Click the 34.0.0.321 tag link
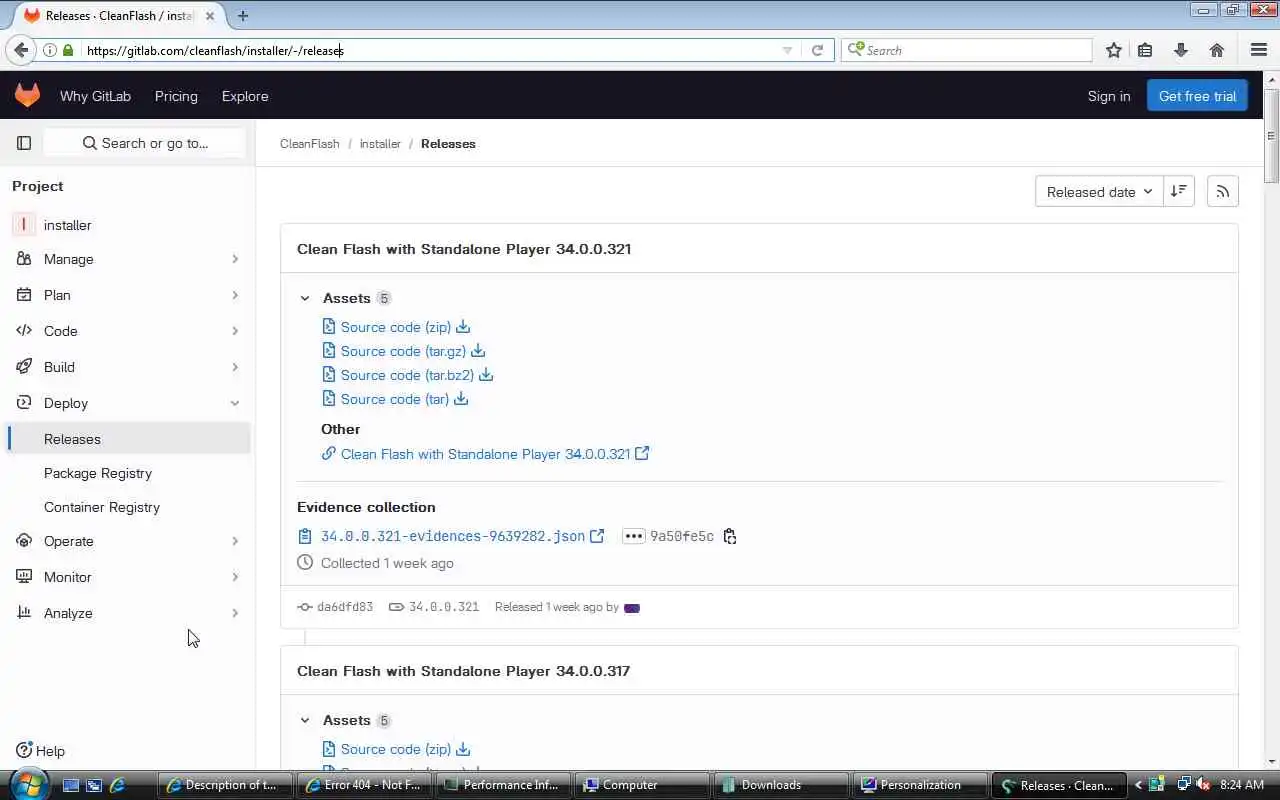This screenshot has height=800, width=1280. (444, 607)
